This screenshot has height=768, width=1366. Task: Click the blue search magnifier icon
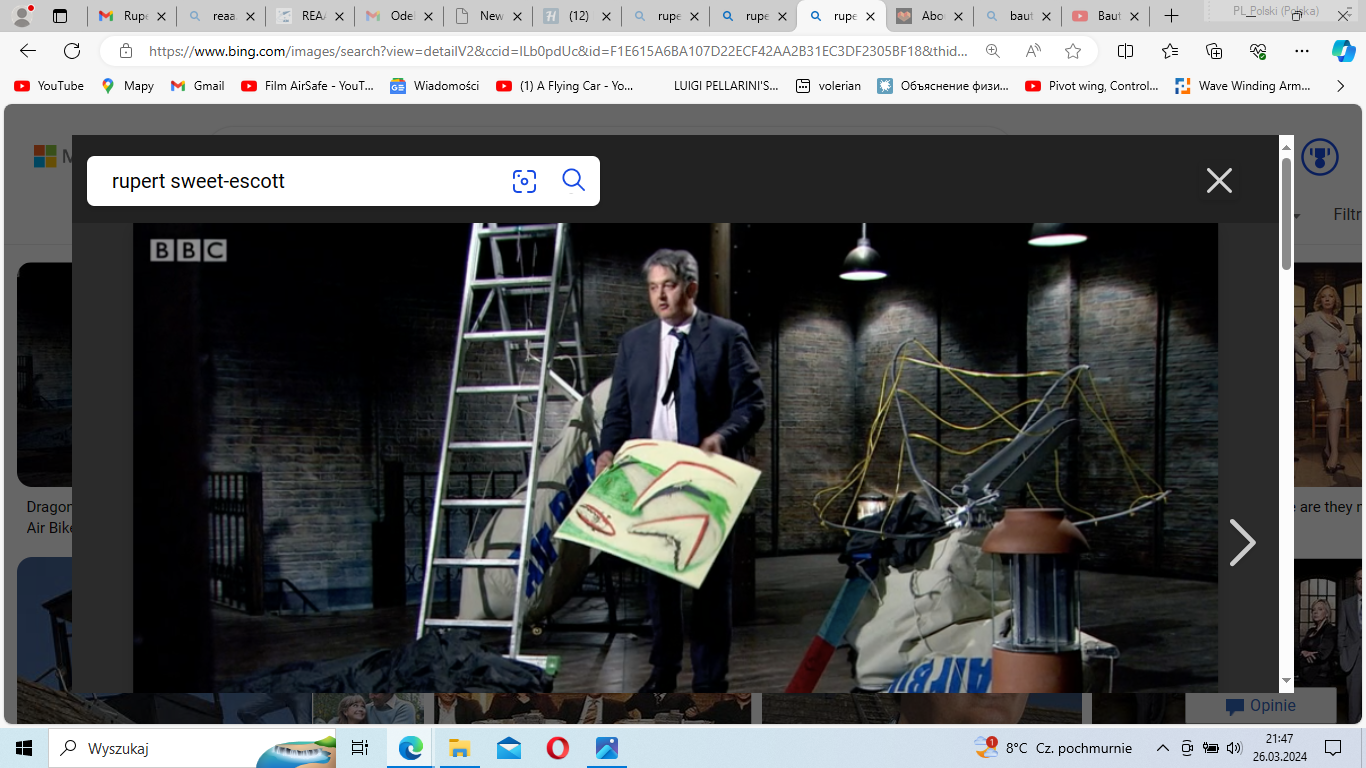click(573, 180)
